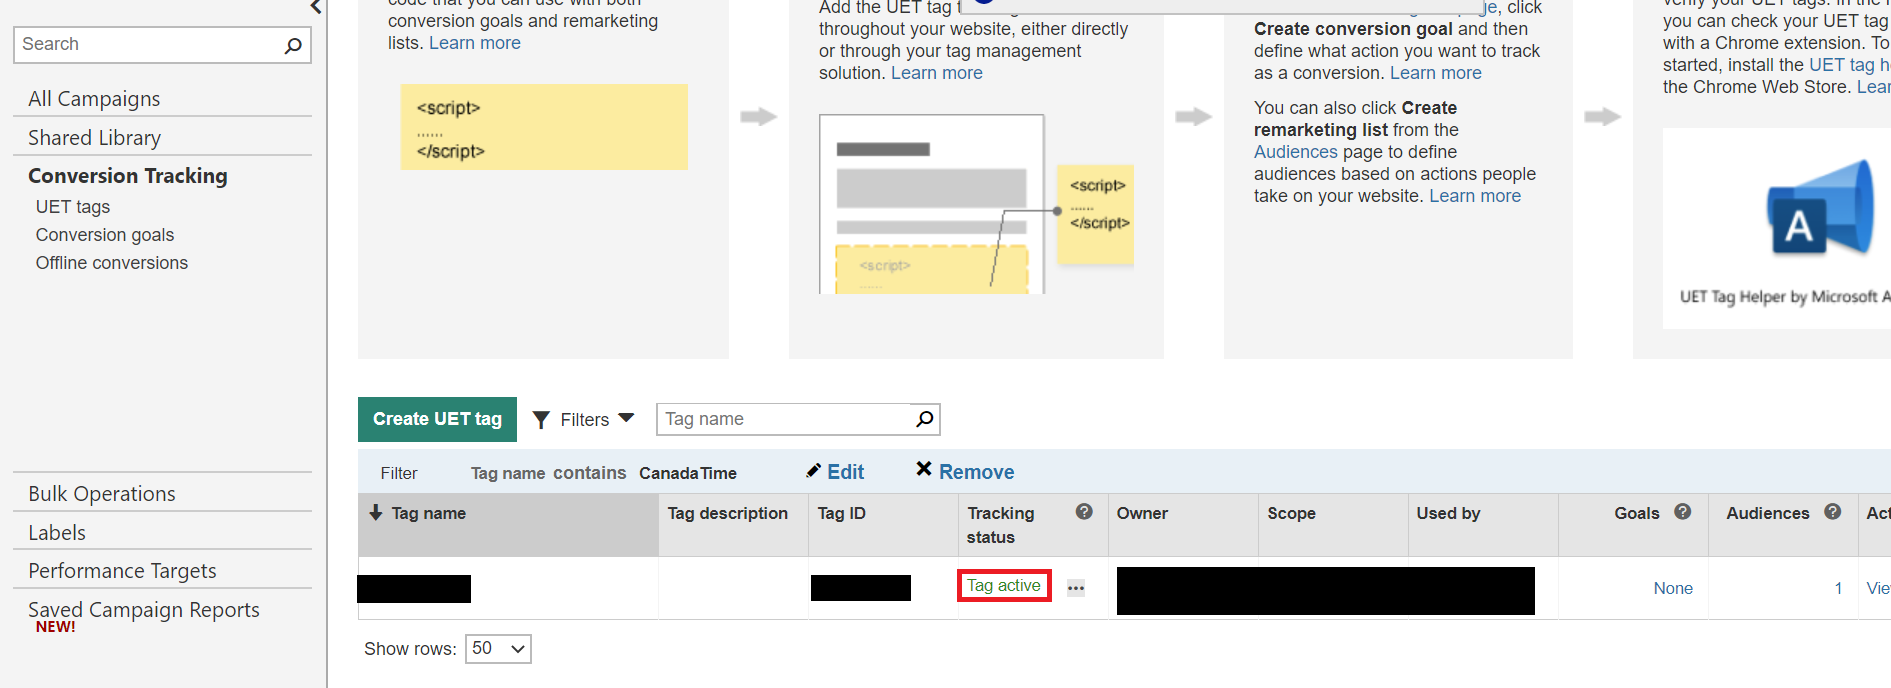The height and width of the screenshot is (688, 1891).
Task: Click the Edit filter link
Action: point(845,472)
